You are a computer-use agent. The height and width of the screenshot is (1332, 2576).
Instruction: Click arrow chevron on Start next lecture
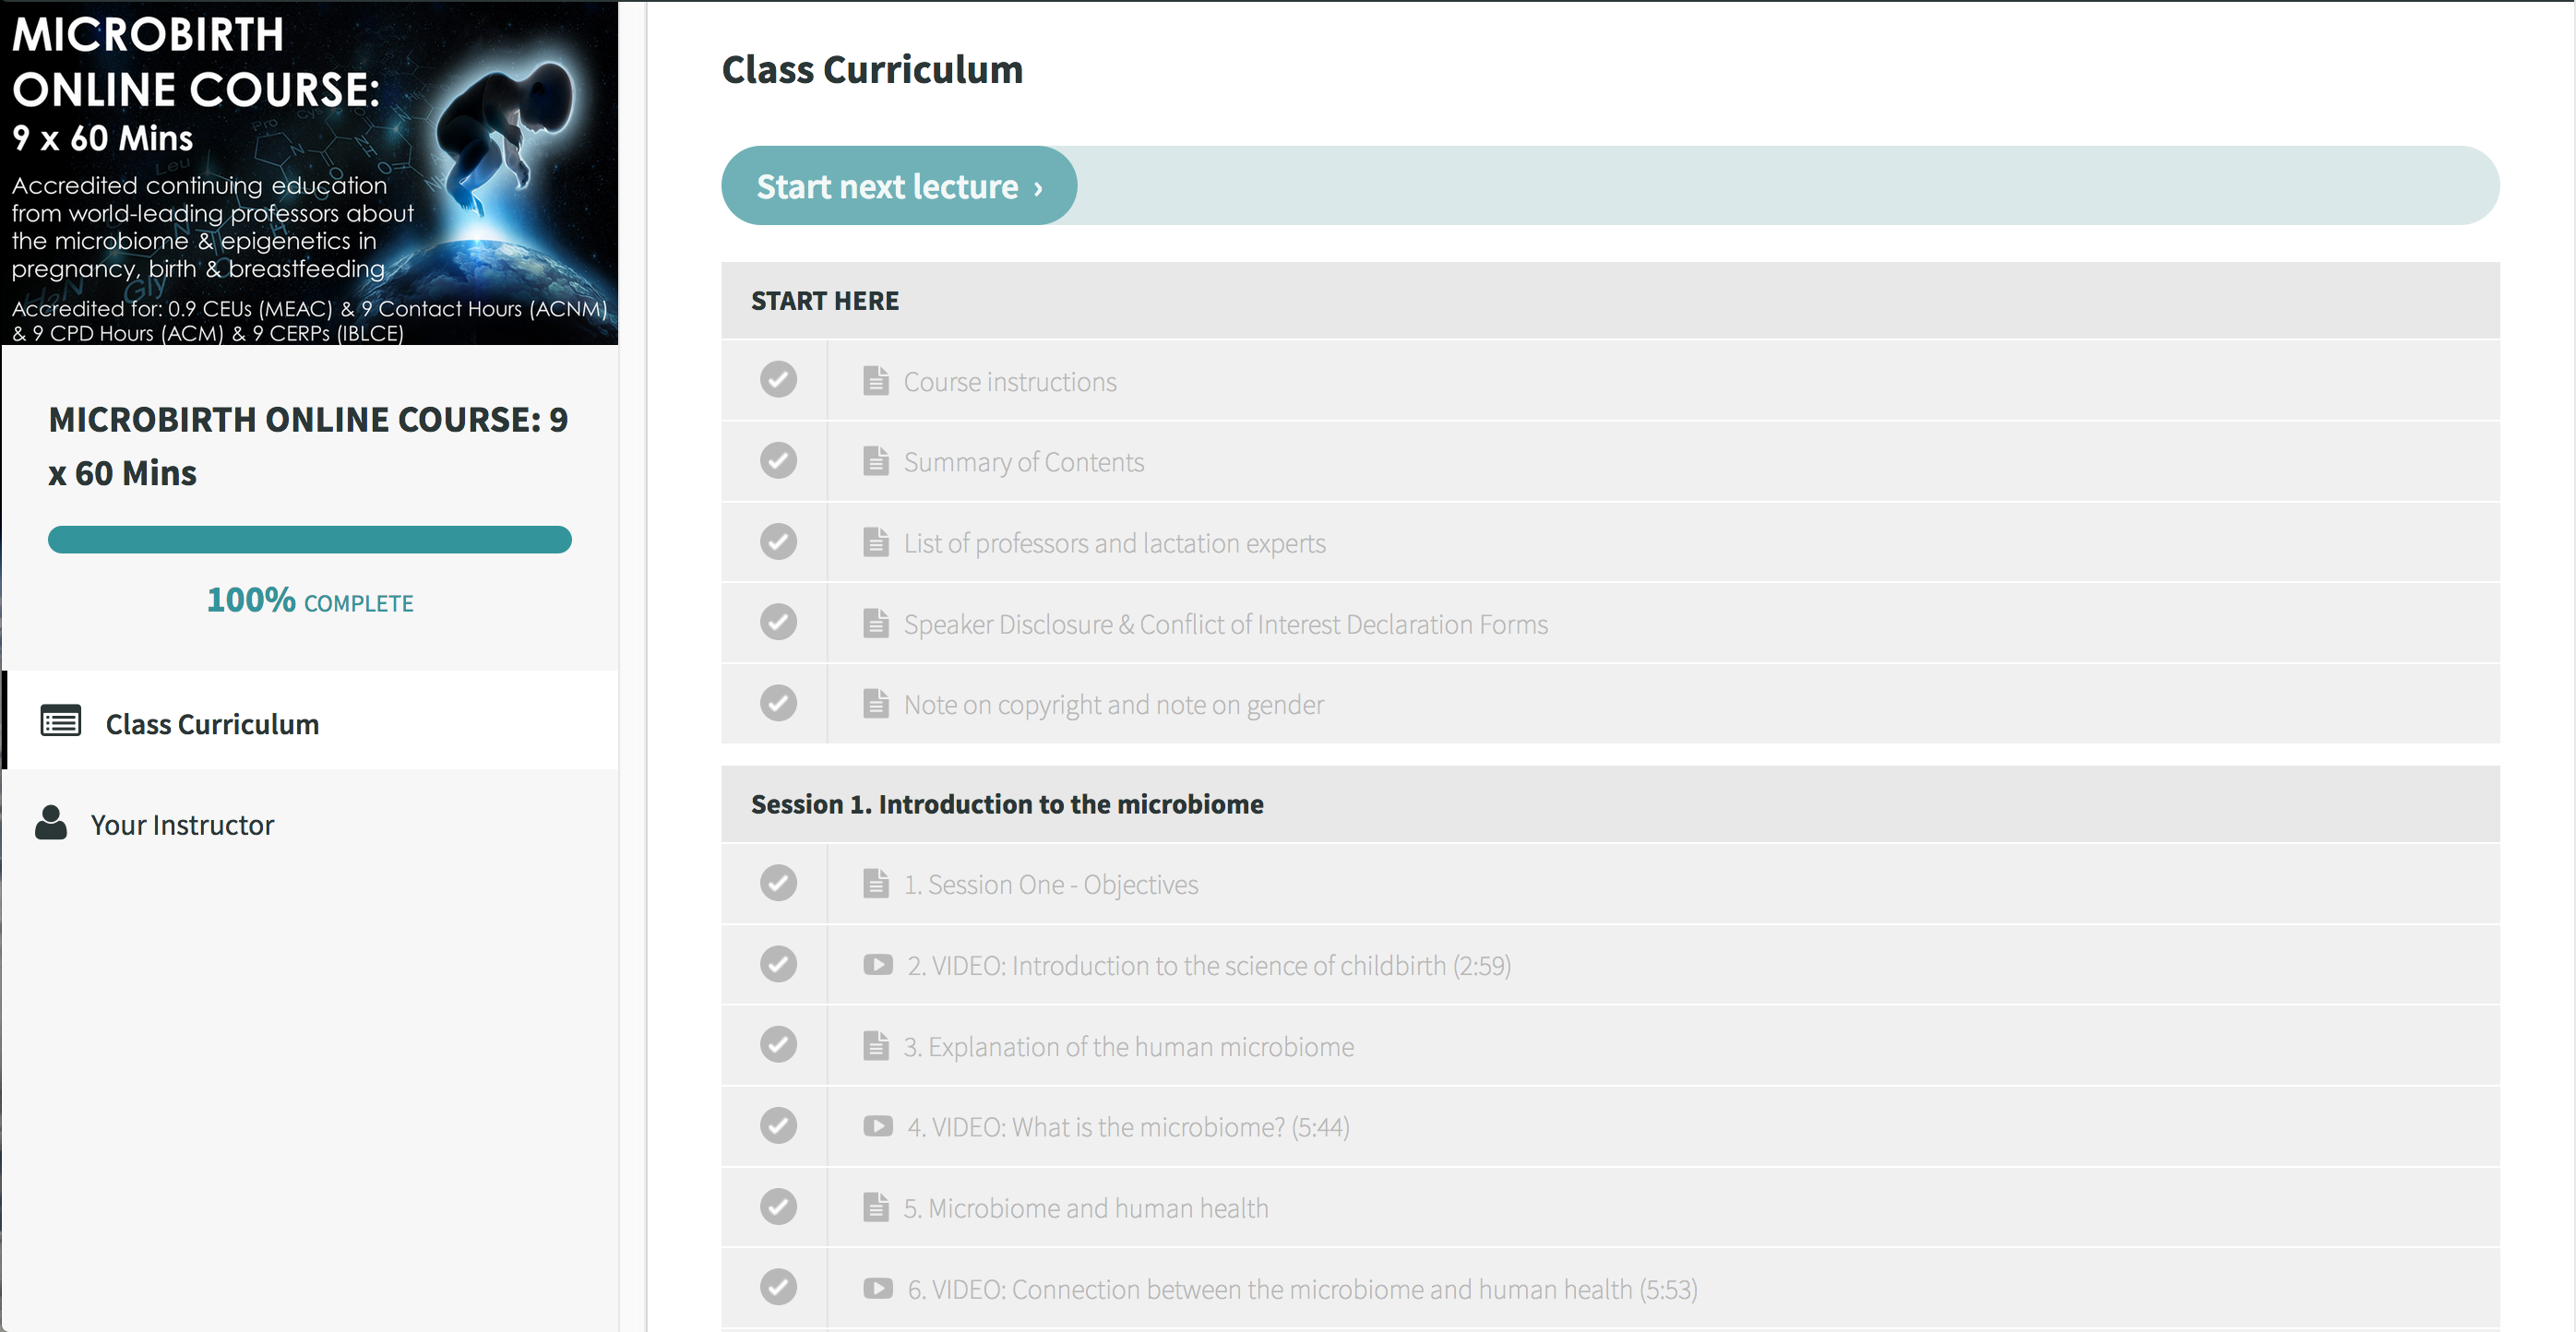tap(1038, 188)
